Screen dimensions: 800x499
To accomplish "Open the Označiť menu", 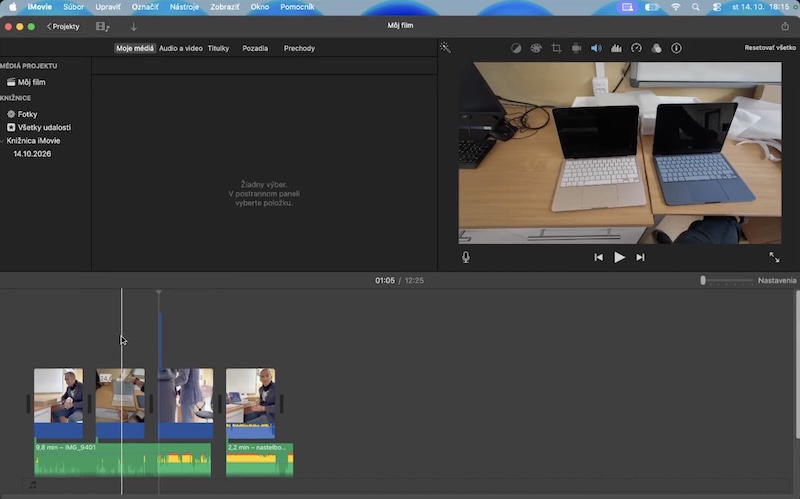I will (x=145, y=7).
